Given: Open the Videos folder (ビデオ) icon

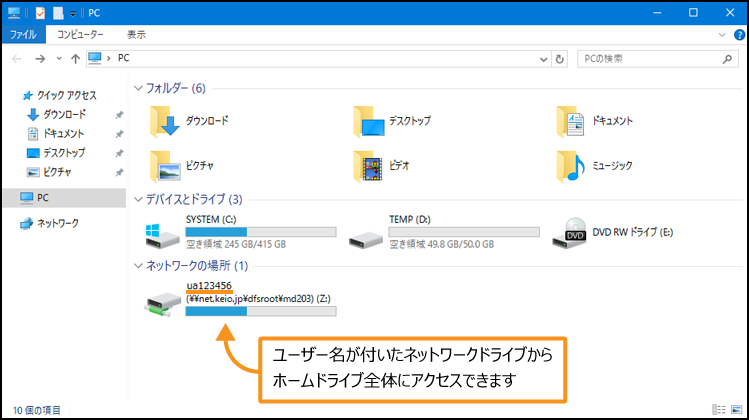Looking at the screenshot, I should click(369, 164).
